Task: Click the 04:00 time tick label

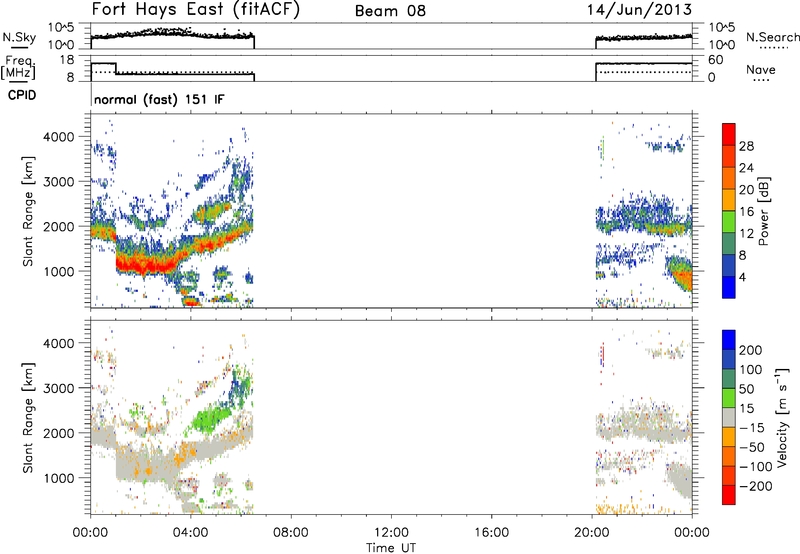Action: (x=190, y=533)
